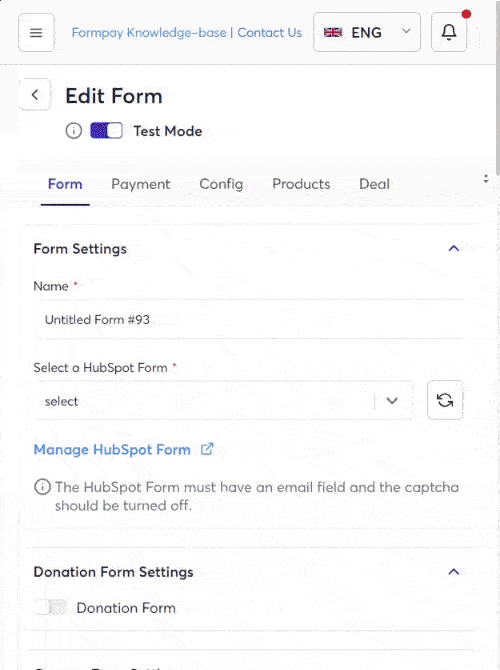
Task: Click the Edit Form heading
Action: [114, 96]
